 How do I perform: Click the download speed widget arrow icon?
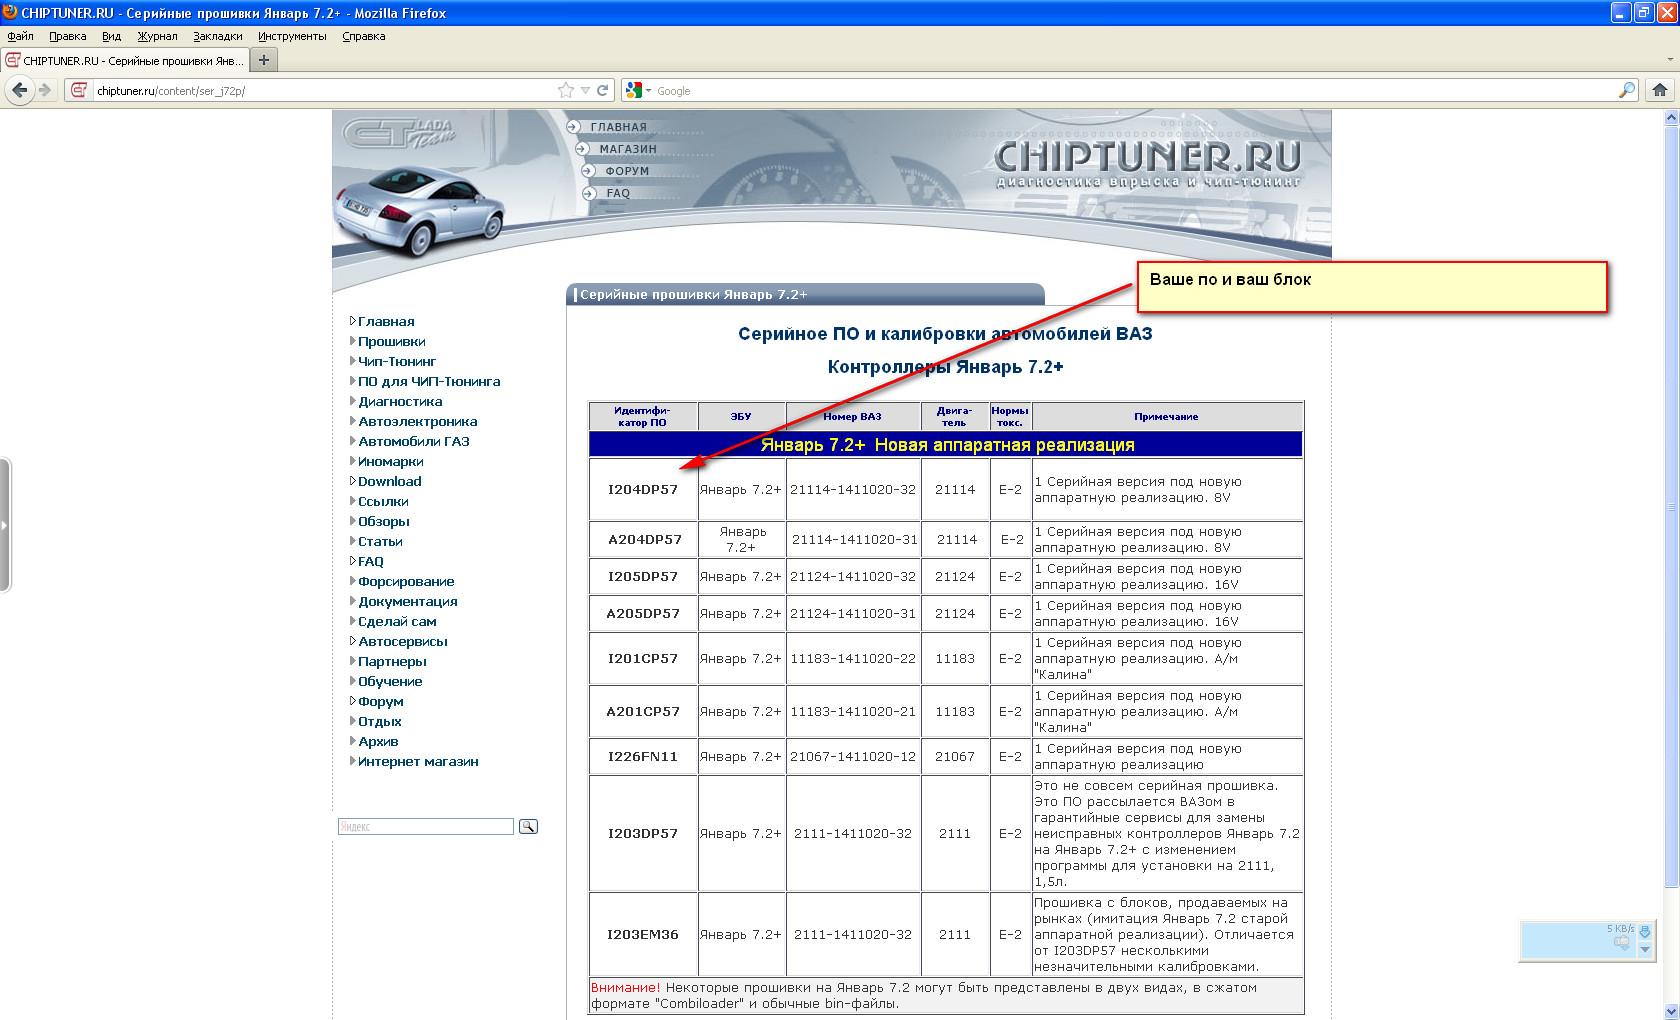click(1645, 931)
